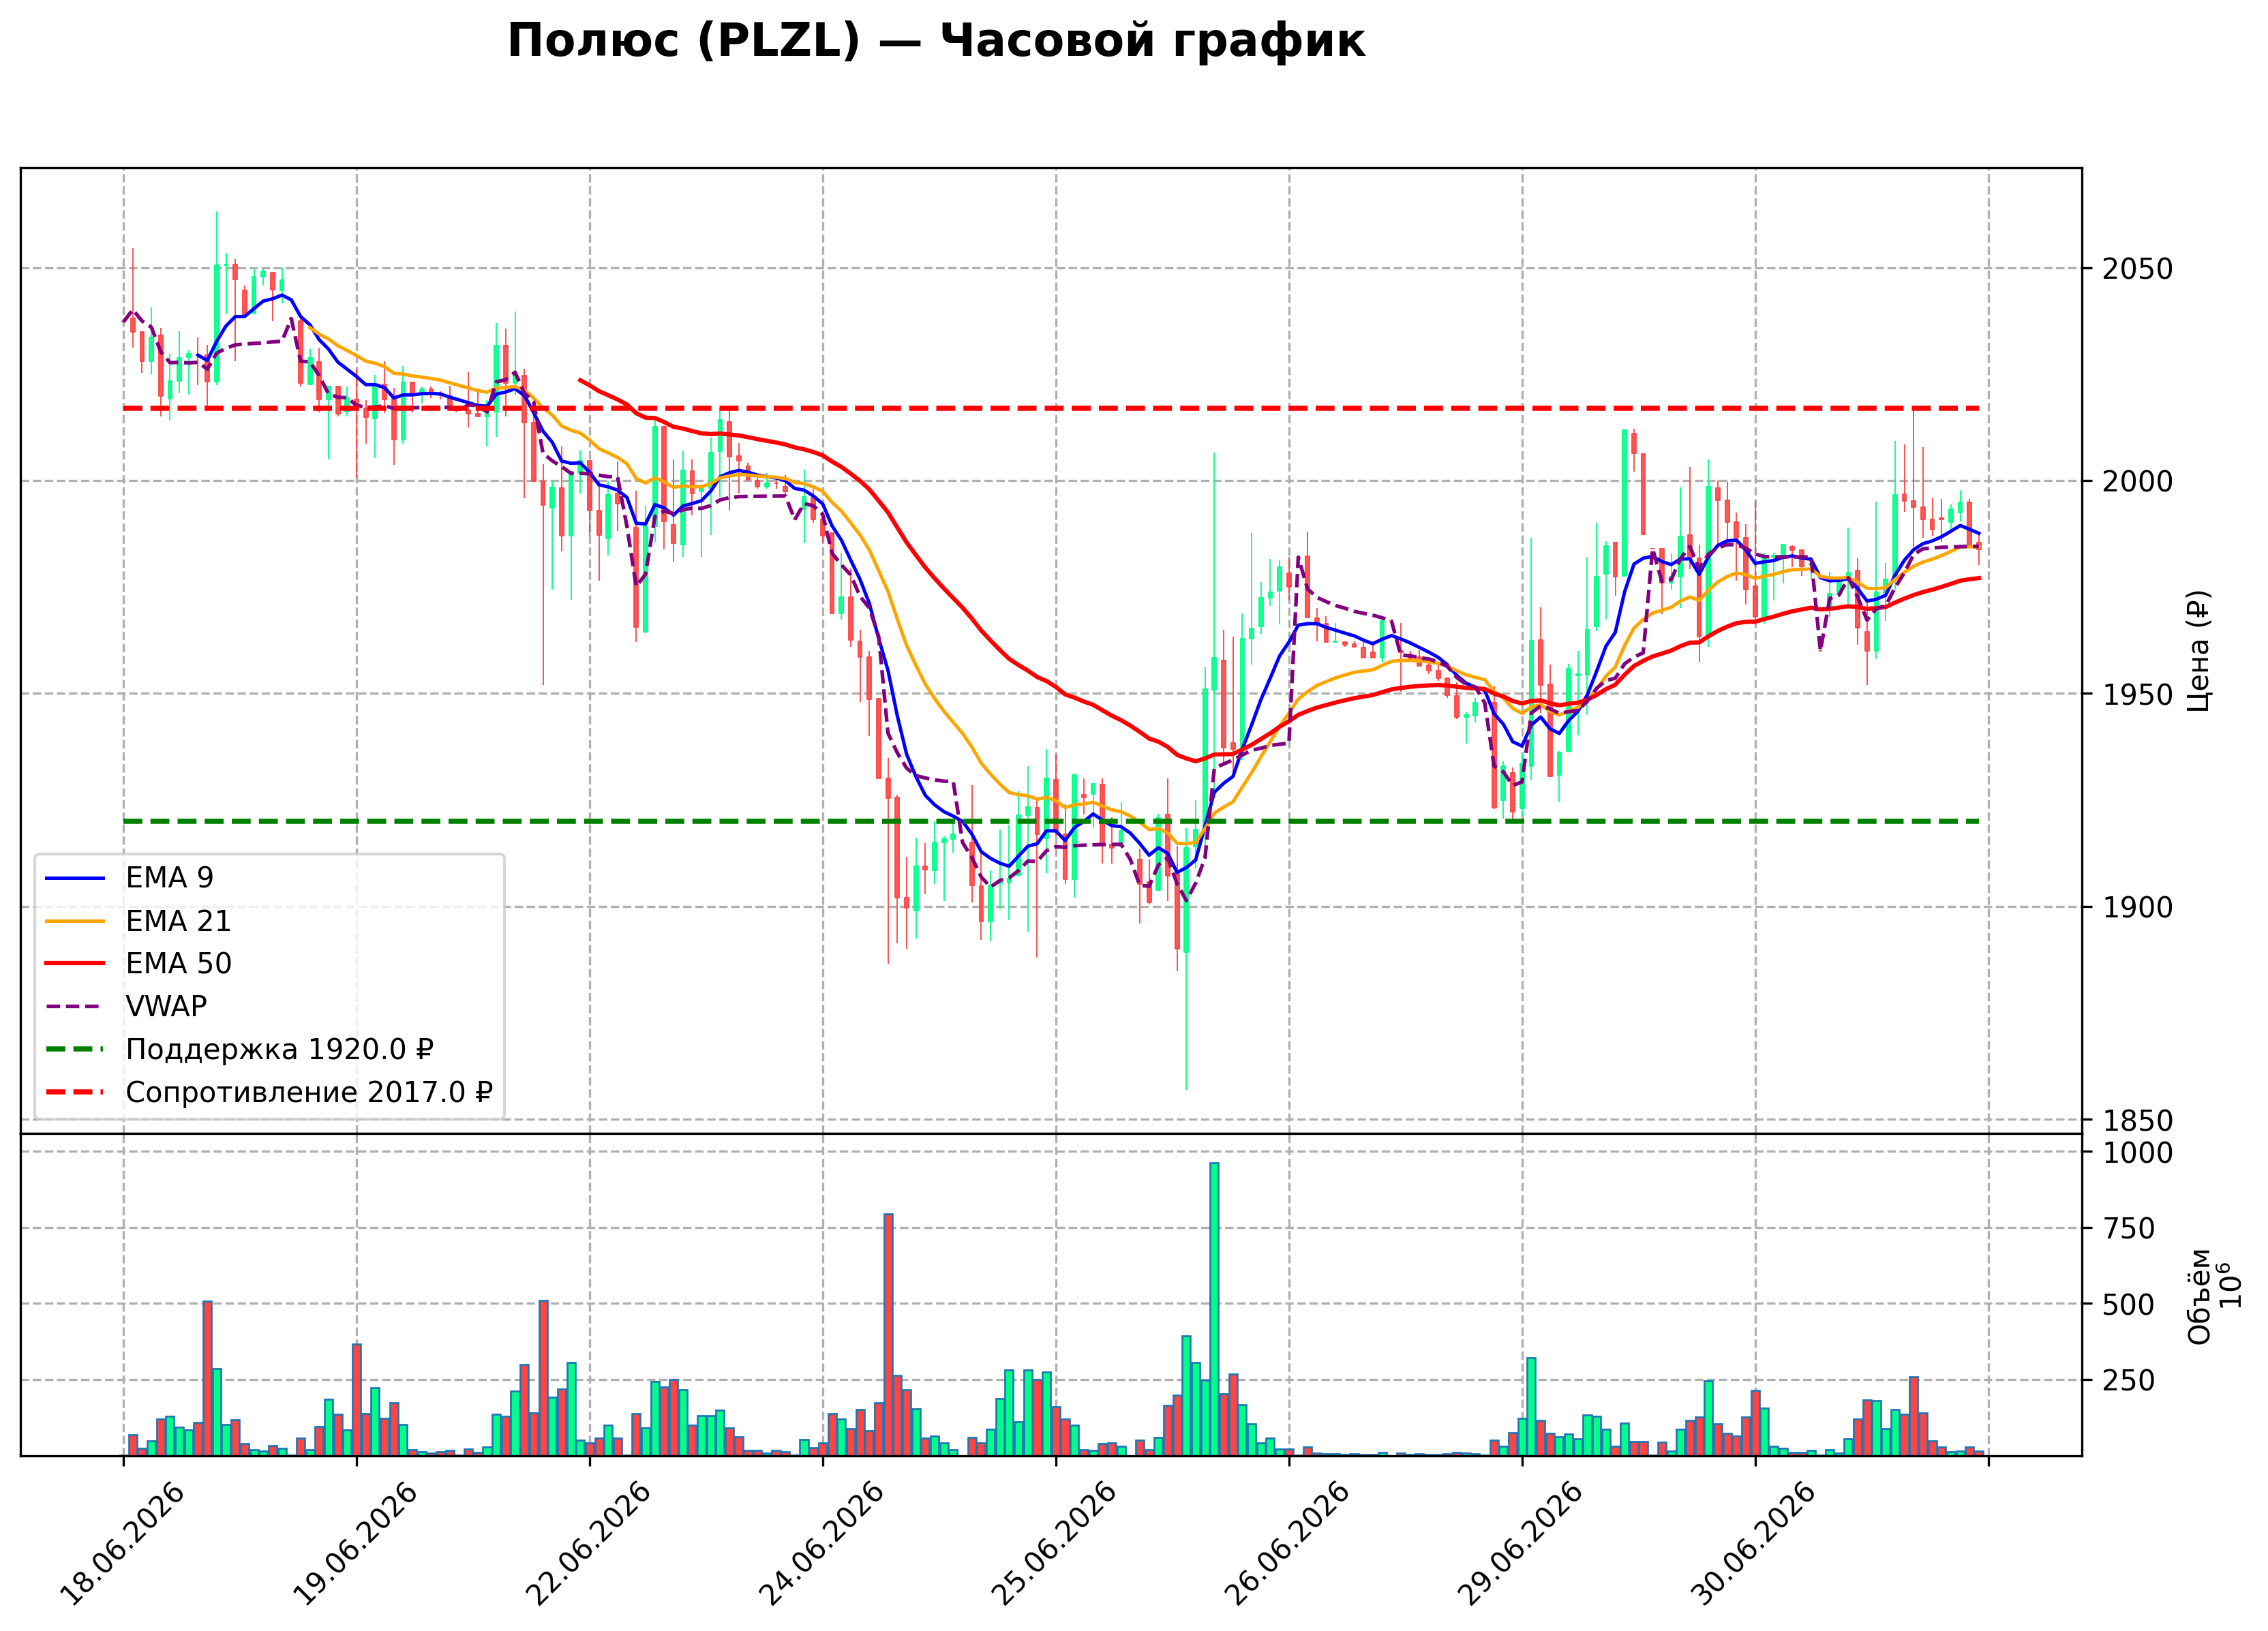This screenshot has height=1631, width=2268.
Task: Click the 2050 price axis tick label
Action: point(2137,269)
